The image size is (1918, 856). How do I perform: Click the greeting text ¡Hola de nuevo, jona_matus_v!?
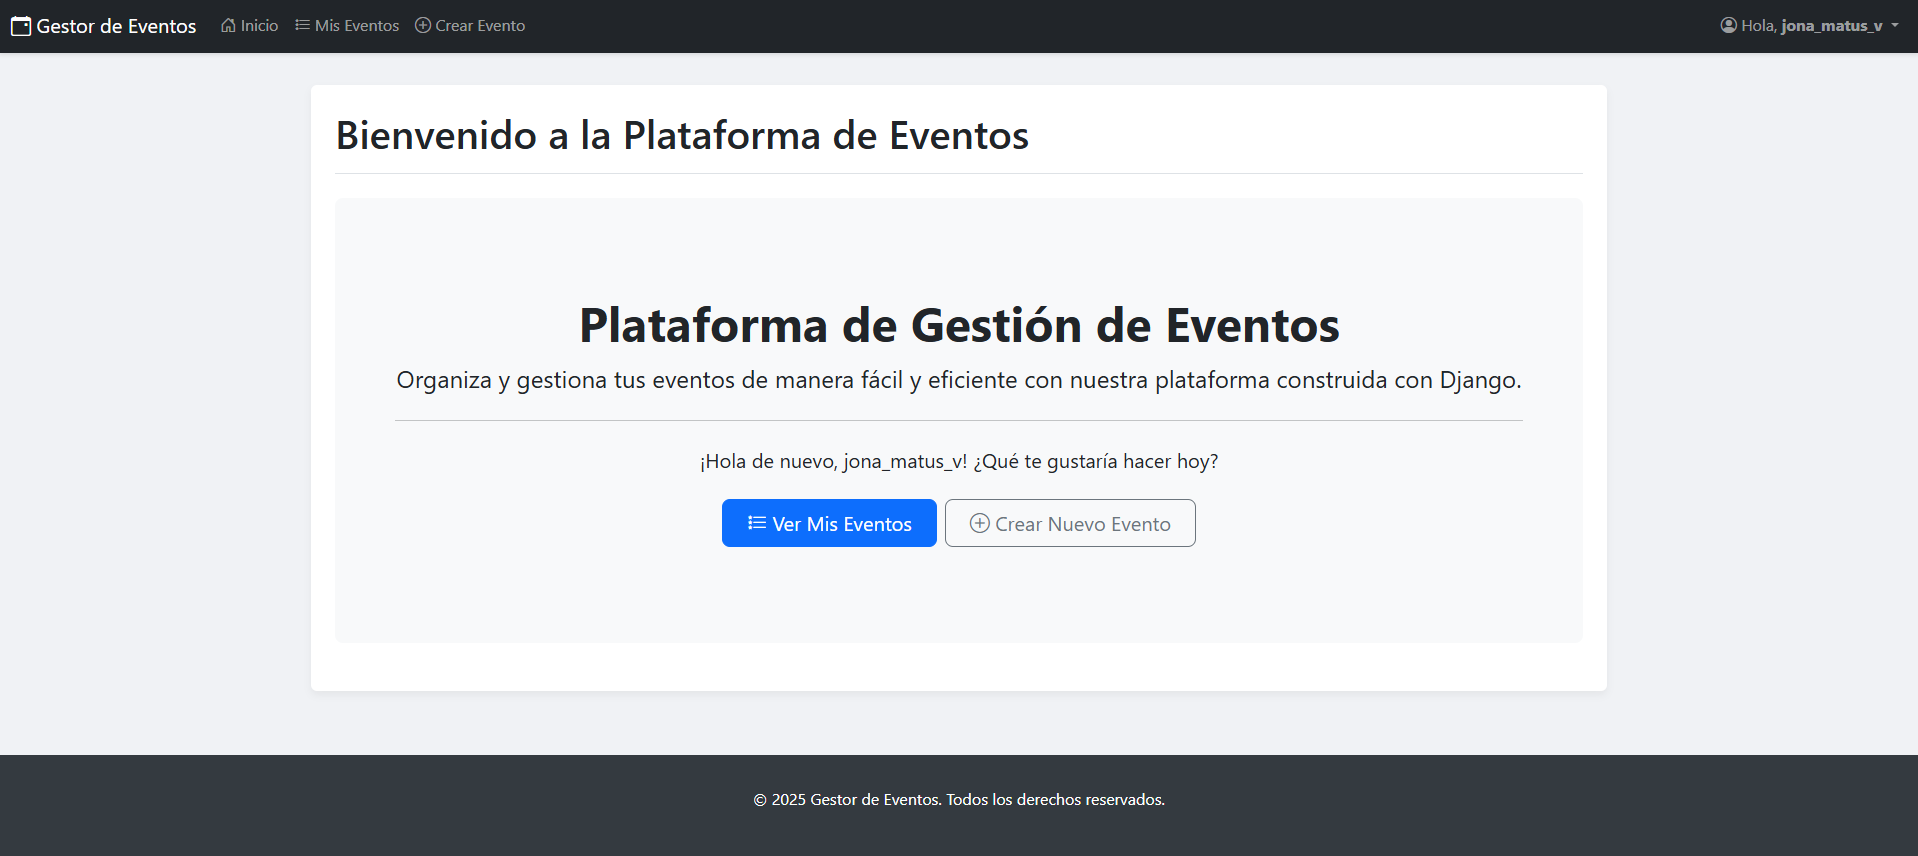click(833, 461)
